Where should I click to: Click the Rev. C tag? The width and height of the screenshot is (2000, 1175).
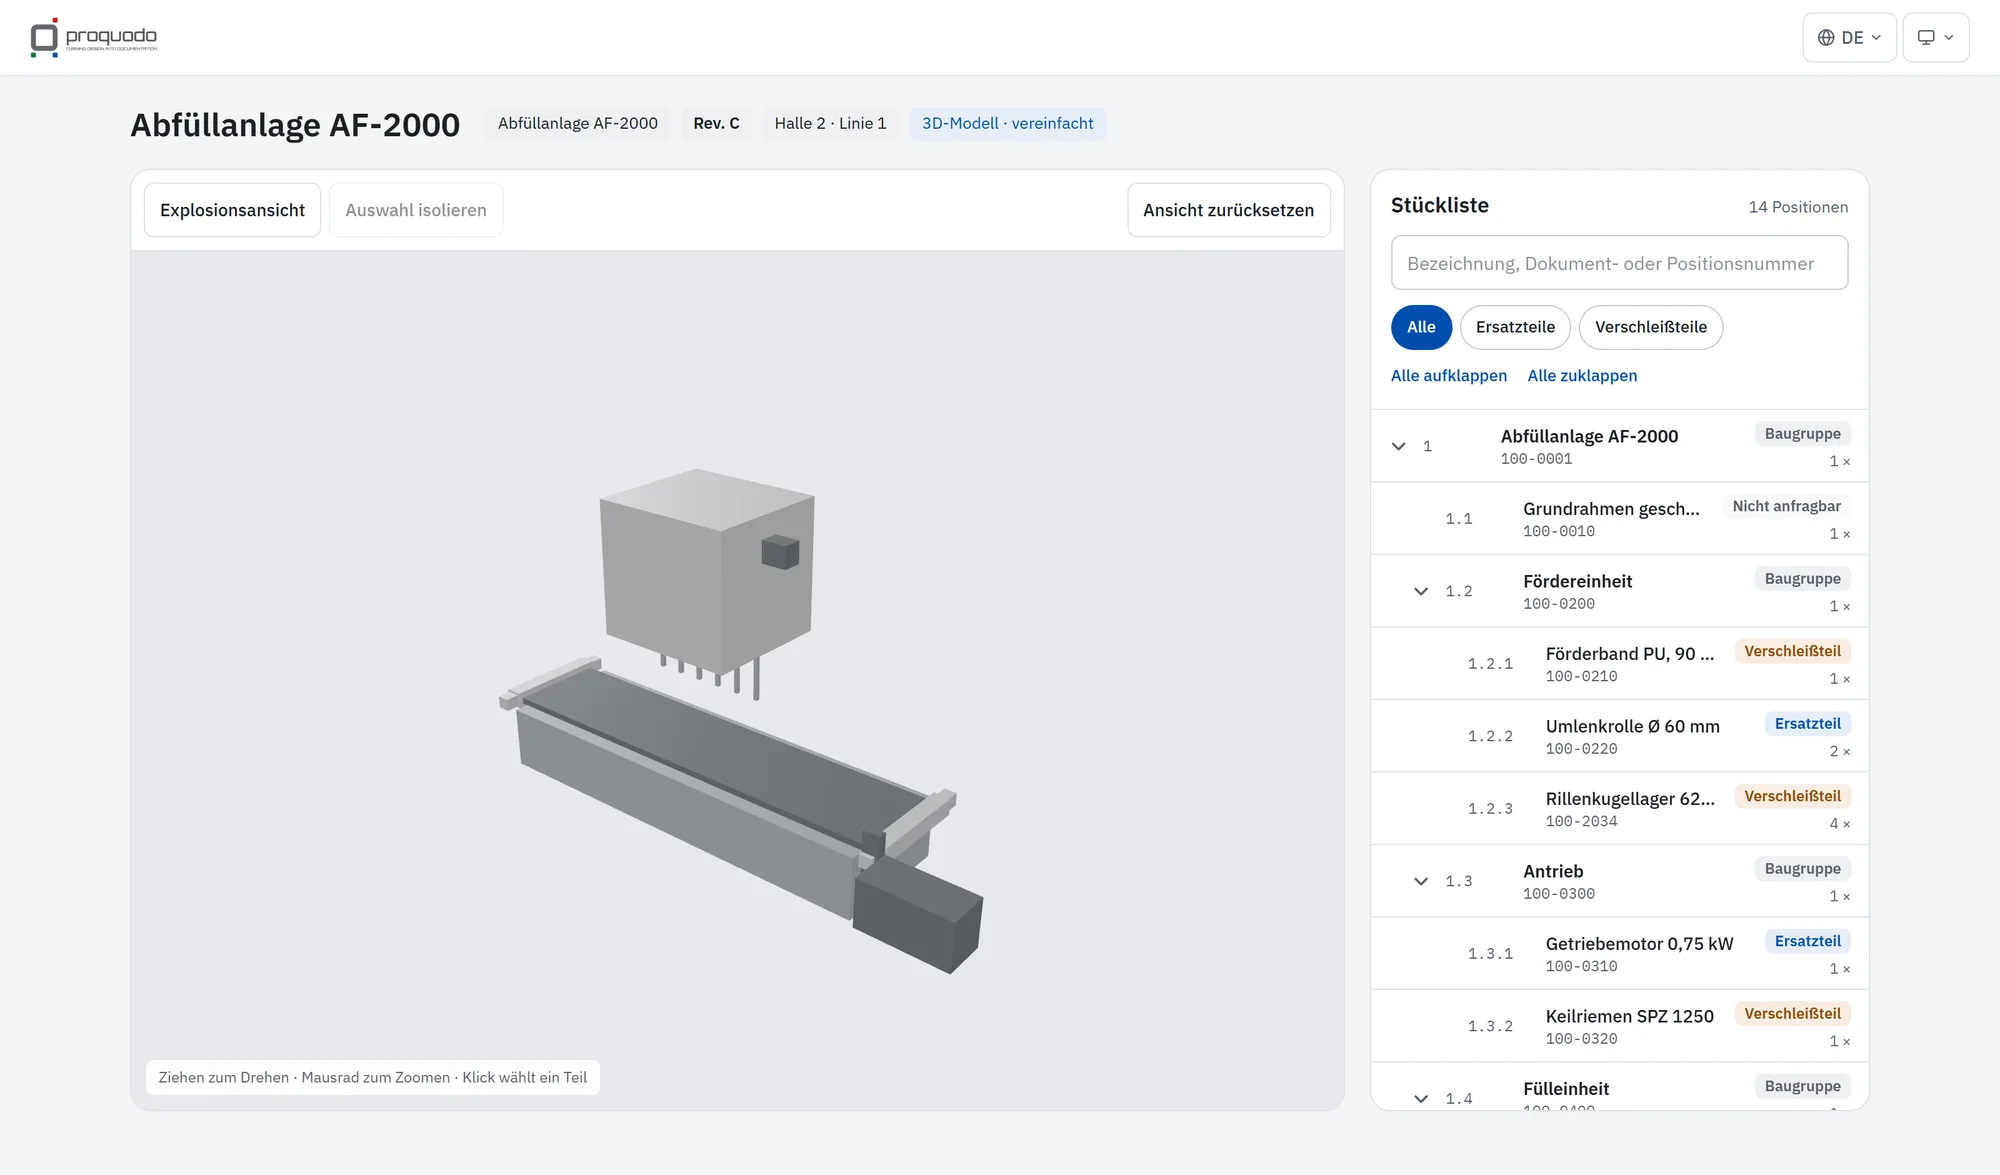pyautogui.click(x=716, y=123)
